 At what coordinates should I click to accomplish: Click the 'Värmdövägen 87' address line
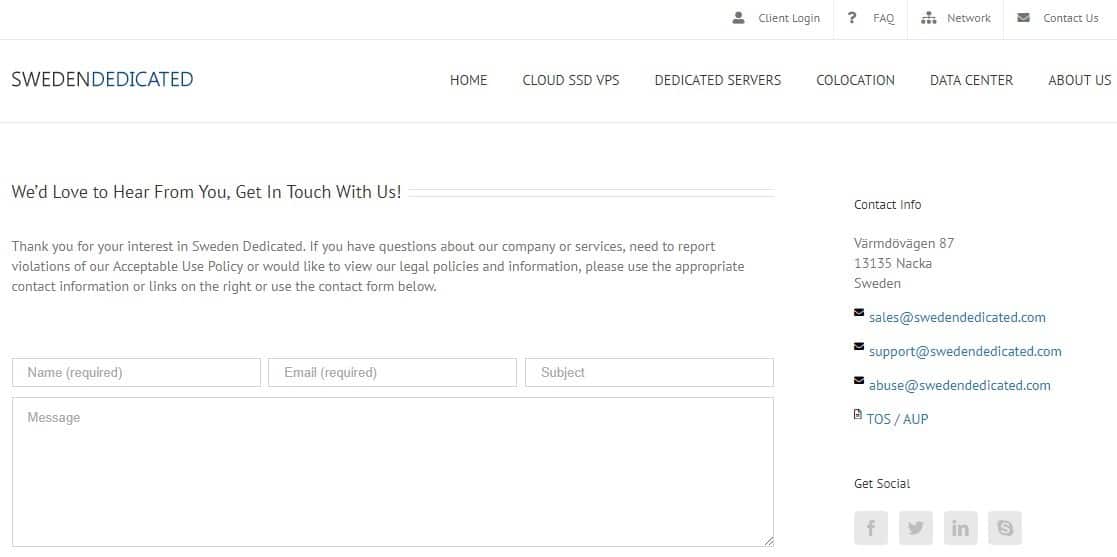click(x=904, y=244)
